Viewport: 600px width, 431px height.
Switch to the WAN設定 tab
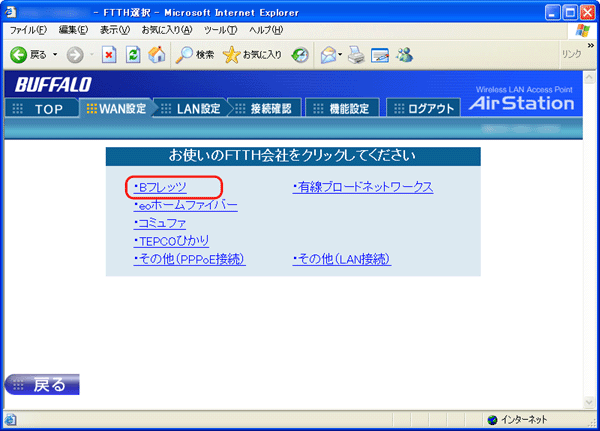click(116, 109)
